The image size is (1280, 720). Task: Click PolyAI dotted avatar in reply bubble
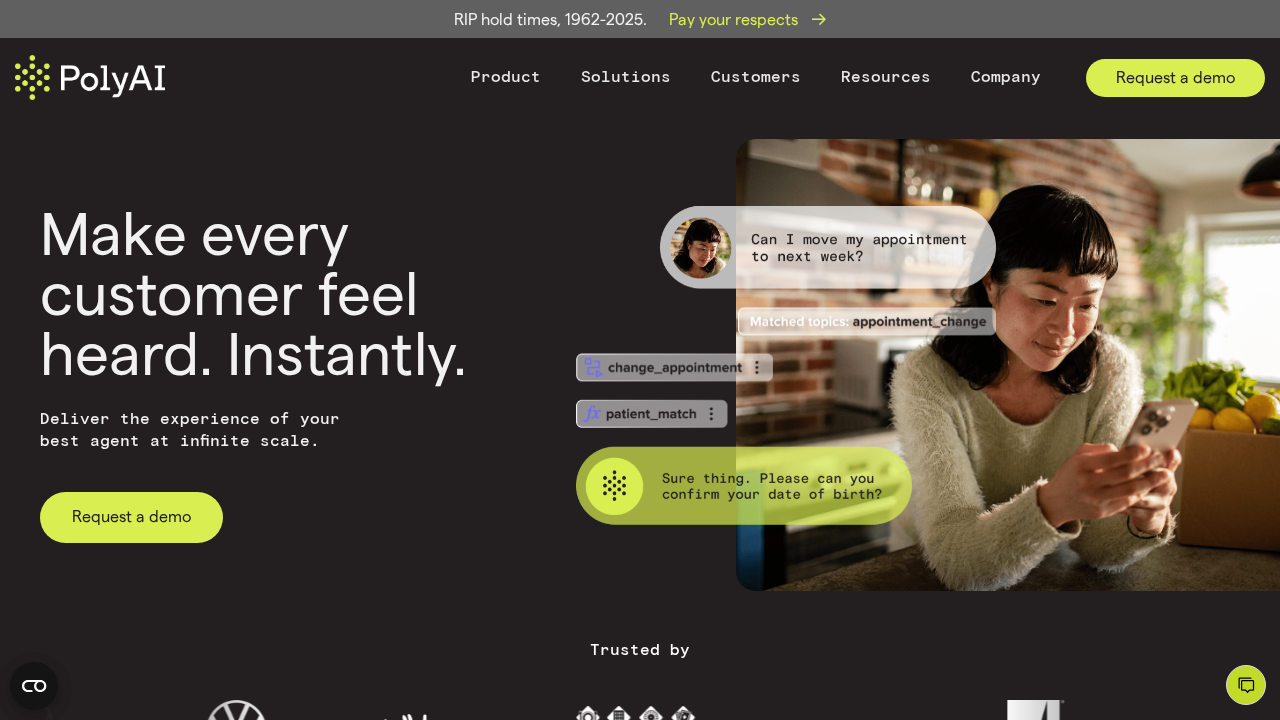pos(614,486)
